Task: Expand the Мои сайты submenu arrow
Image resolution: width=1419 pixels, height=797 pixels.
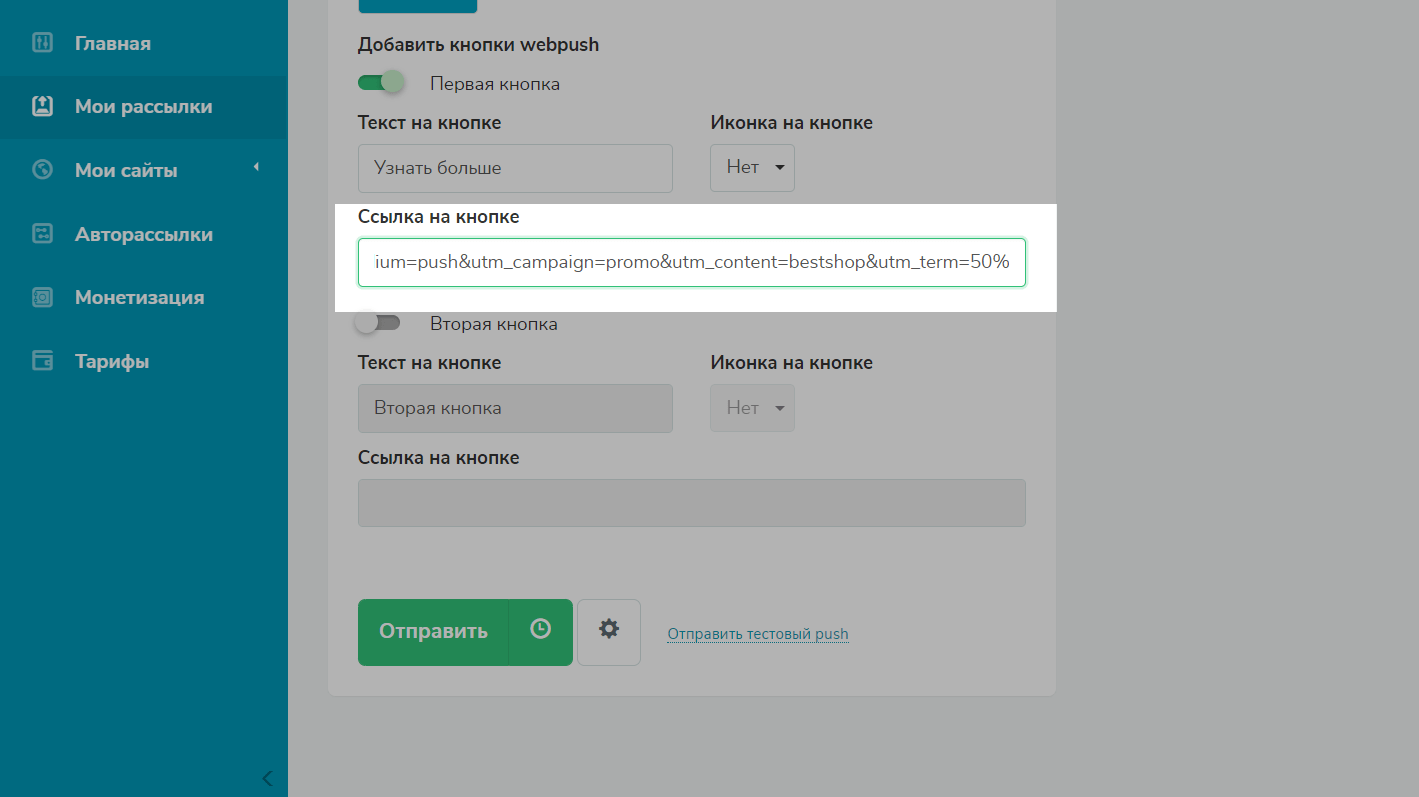Action: coord(256,167)
